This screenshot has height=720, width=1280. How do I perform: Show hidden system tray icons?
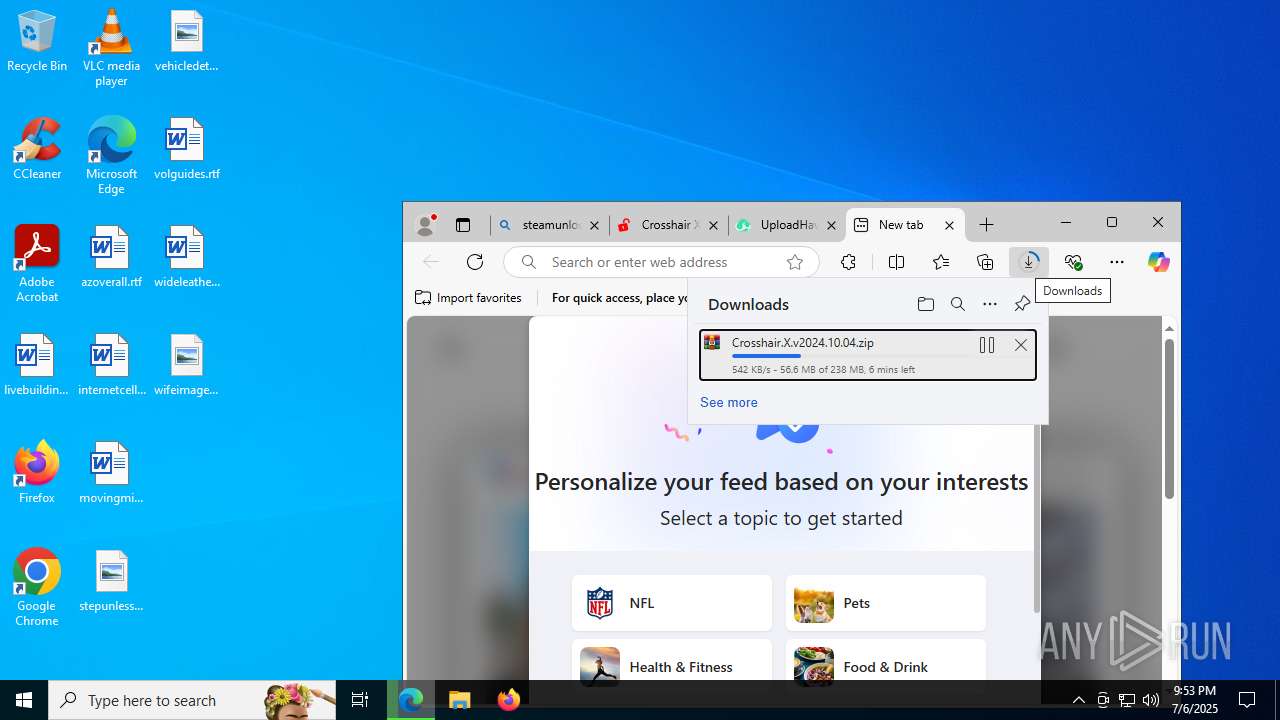click(x=1079, y=700)
